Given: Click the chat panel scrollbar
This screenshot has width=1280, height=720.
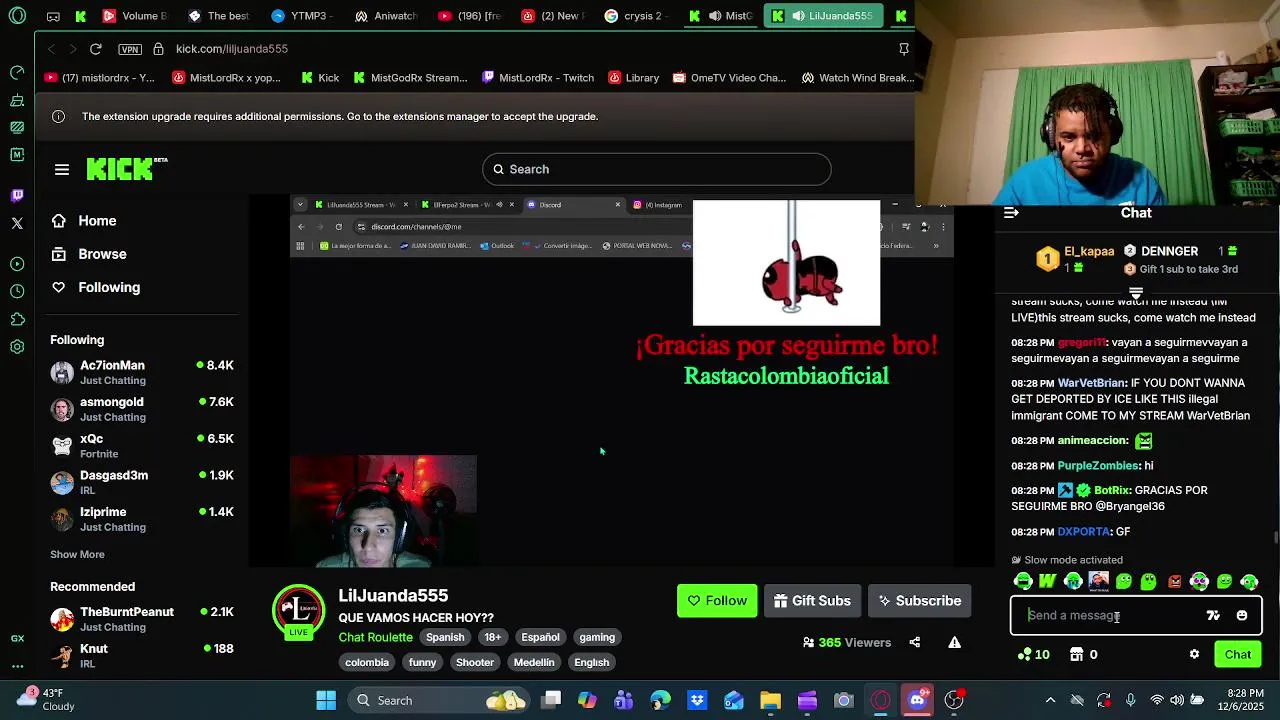Looking at the screenshot, I should click(1275, 538).
